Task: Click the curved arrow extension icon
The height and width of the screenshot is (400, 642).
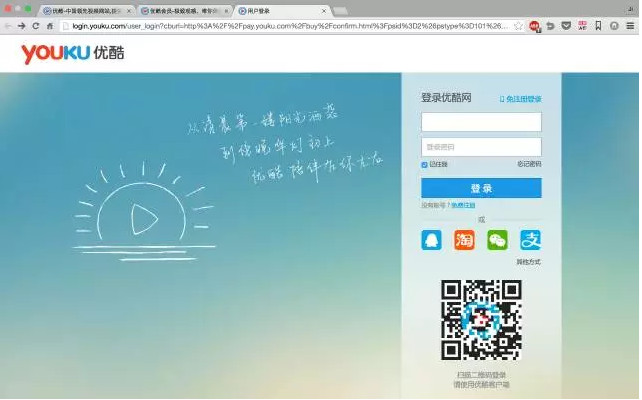Action: (x=550, y=26)
